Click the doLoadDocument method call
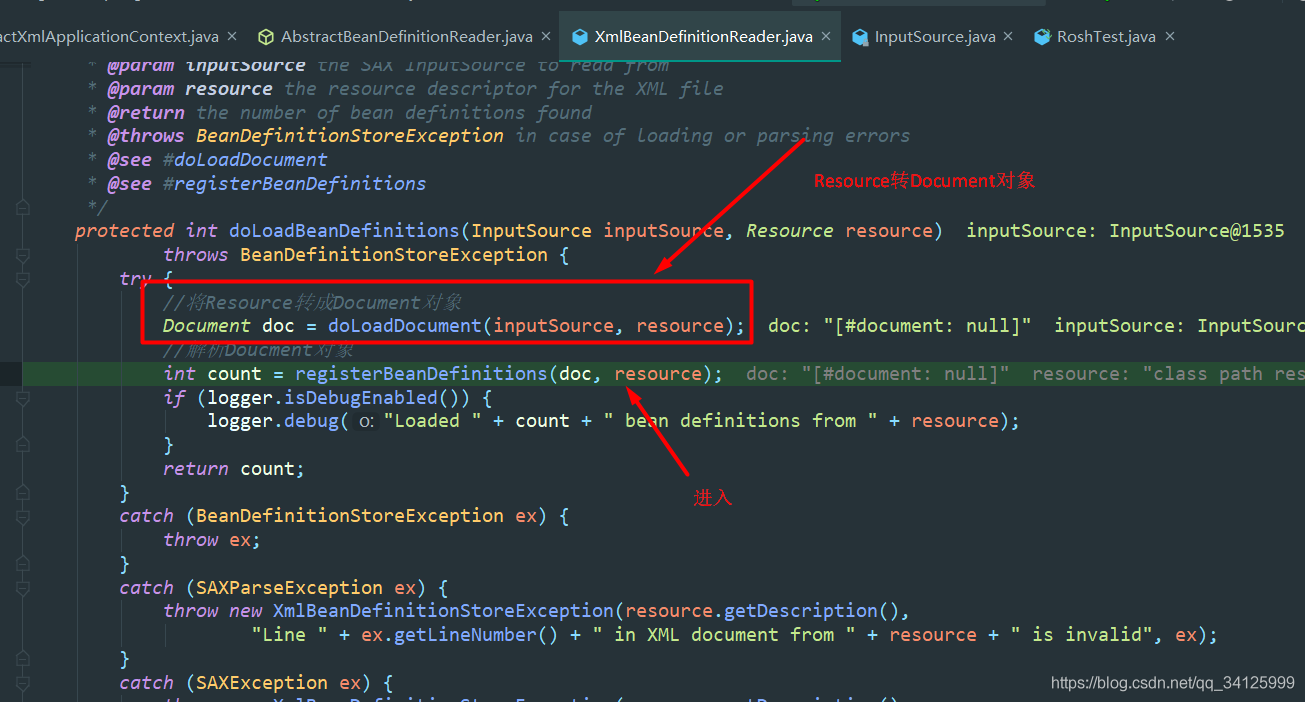This screenshot has height=702, width=1305. point(405,326)
